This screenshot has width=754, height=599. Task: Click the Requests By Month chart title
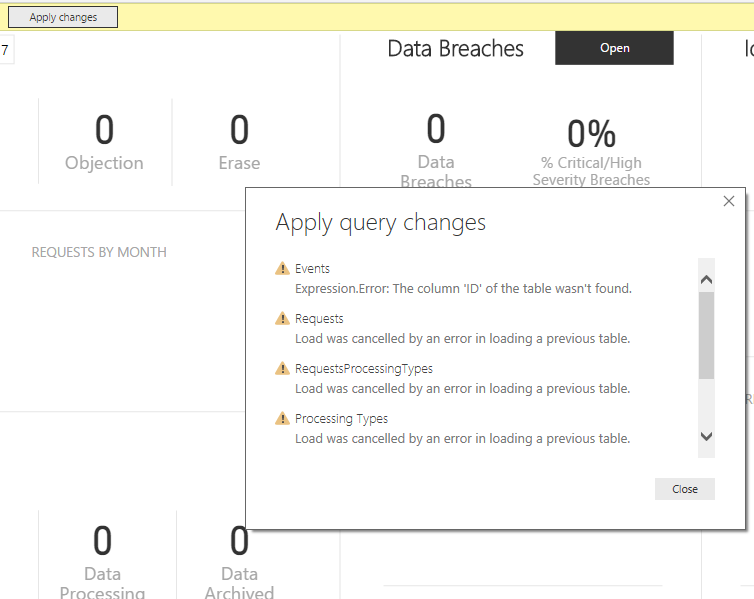coord(99,252)
